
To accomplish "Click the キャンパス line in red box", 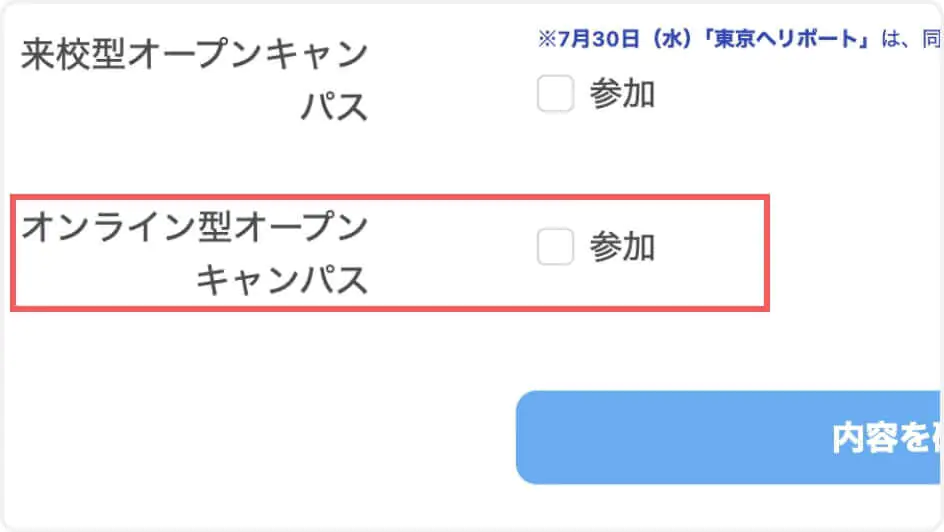I will (282, 281).
